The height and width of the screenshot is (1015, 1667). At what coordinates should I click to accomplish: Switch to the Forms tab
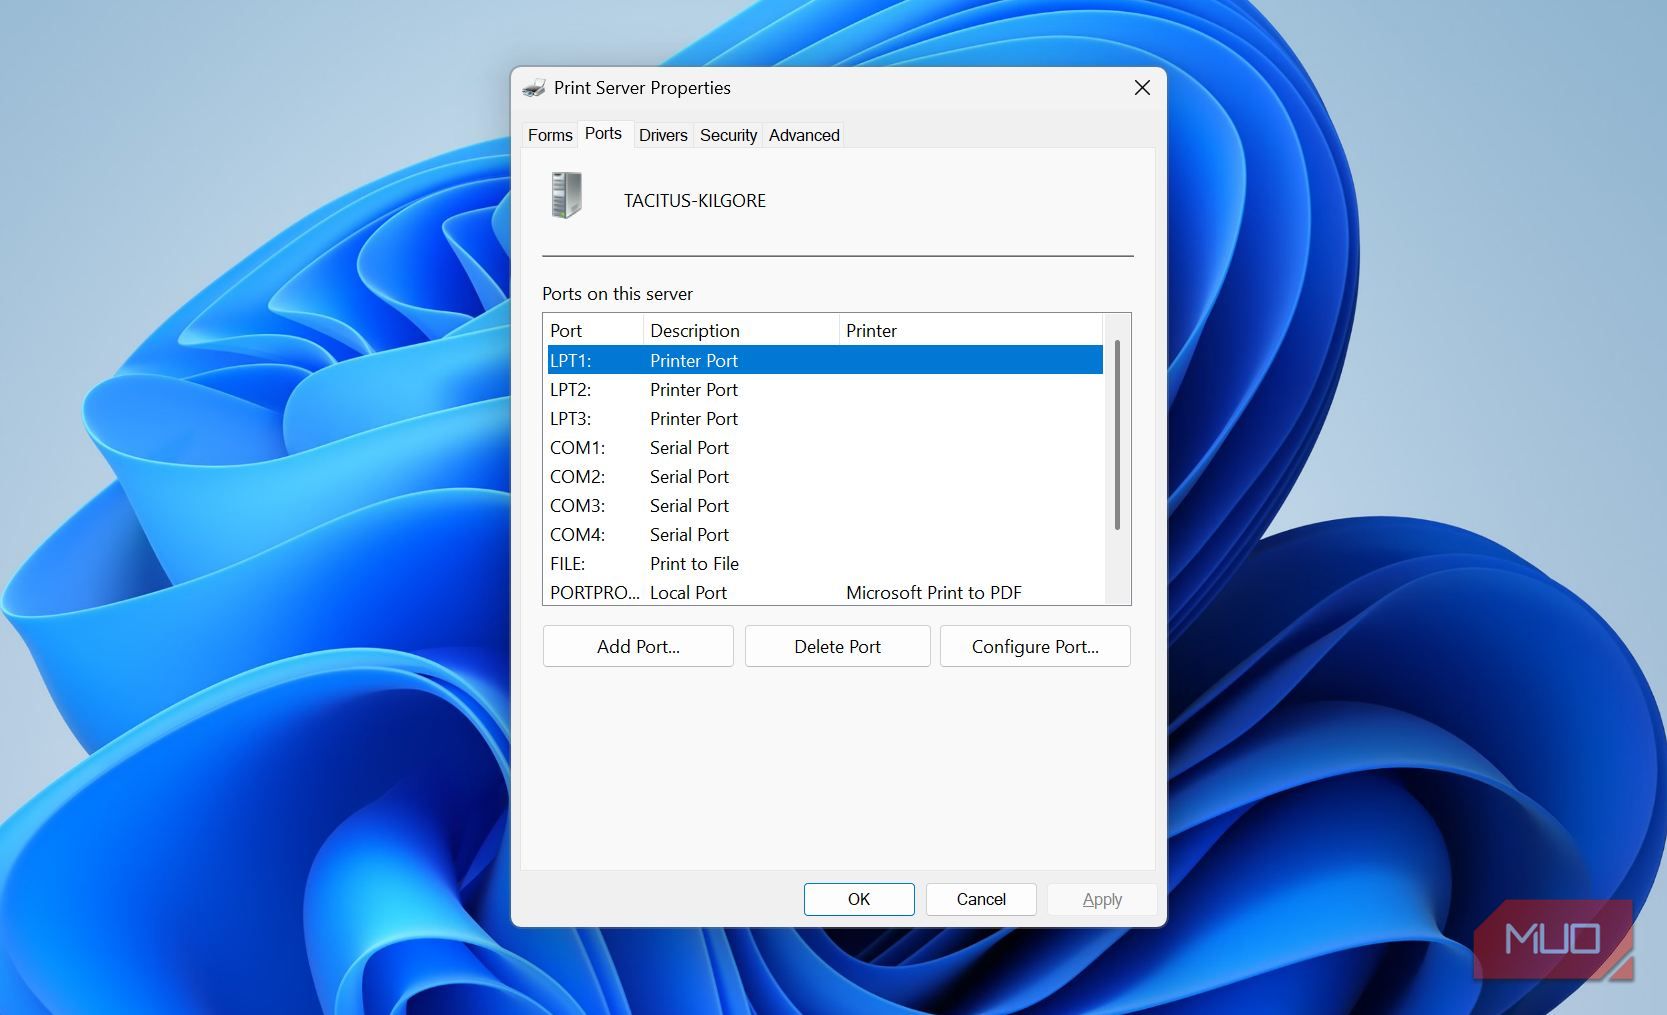pyautogui.click(x=550, y=135)
